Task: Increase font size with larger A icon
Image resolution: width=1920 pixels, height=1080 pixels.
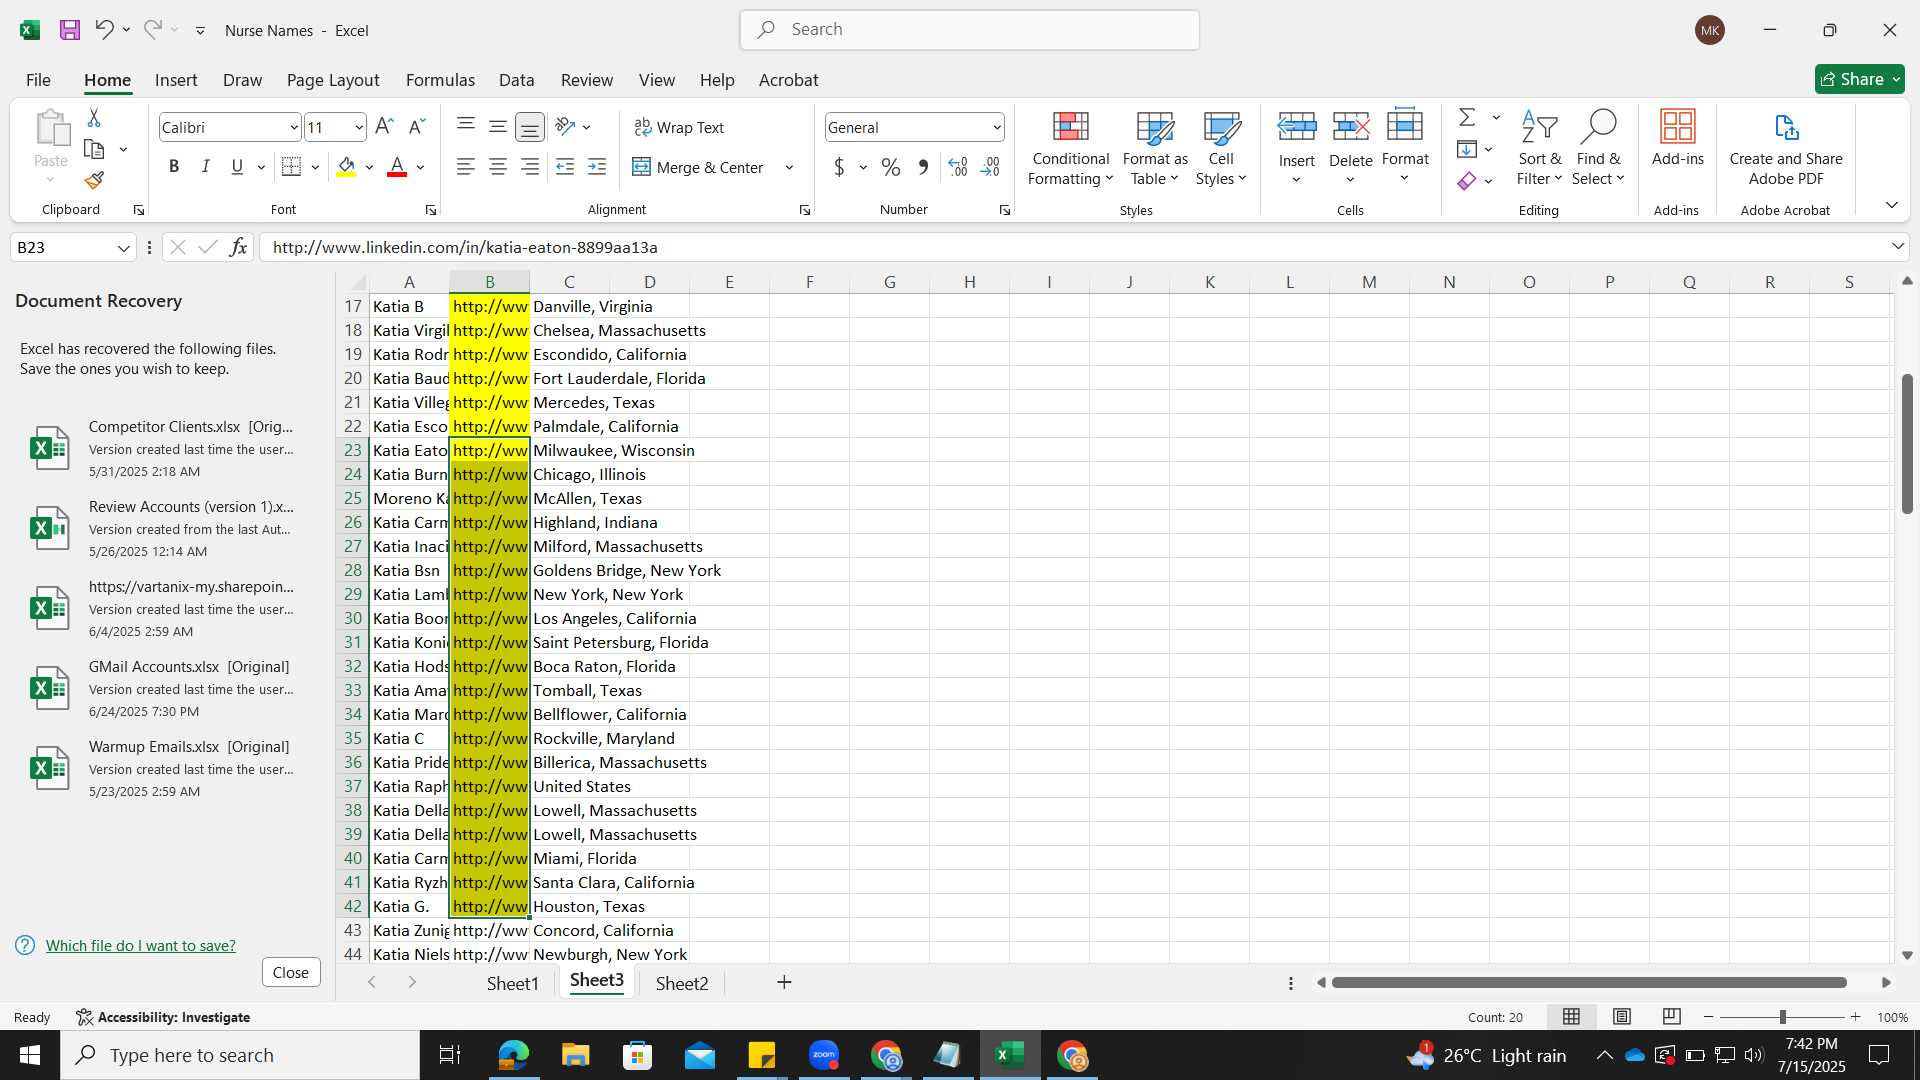Action: [384, 127]
